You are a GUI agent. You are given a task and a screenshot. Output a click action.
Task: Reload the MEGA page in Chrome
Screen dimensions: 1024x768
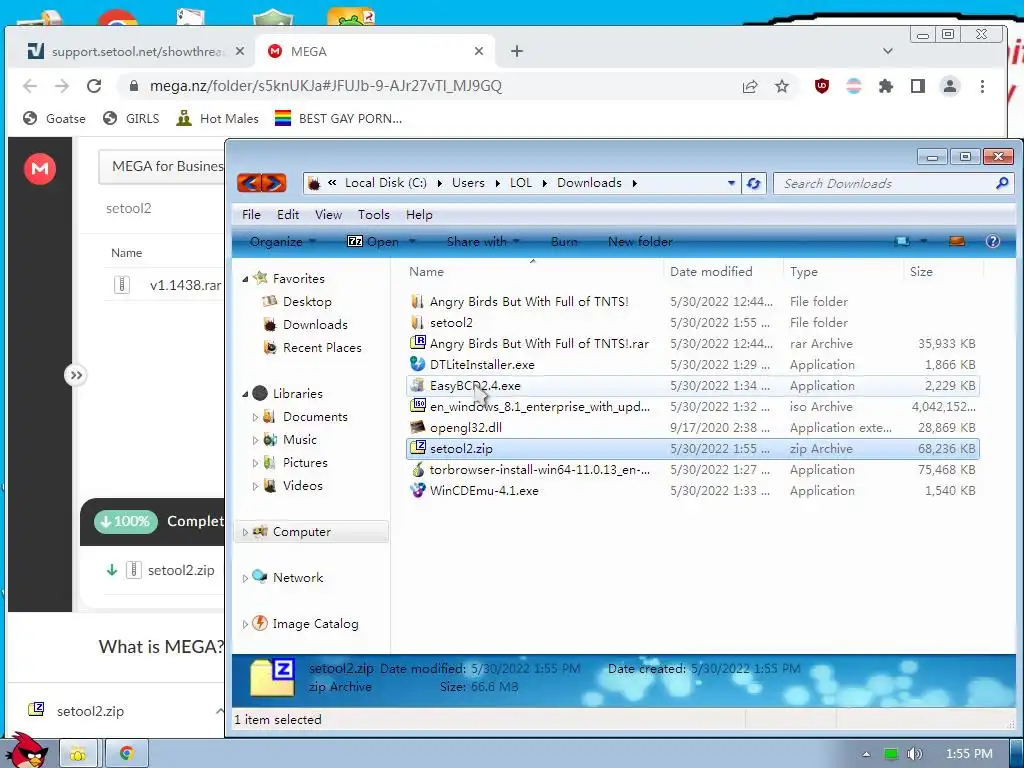pyautogui.click(x=94, y=86)
